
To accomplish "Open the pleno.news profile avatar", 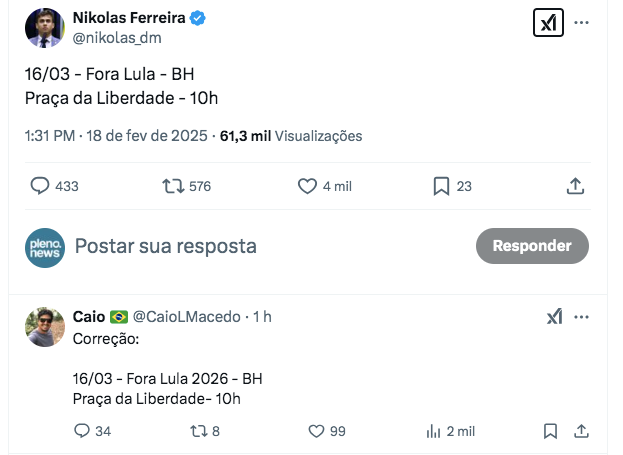I will [x=45, y=247].
